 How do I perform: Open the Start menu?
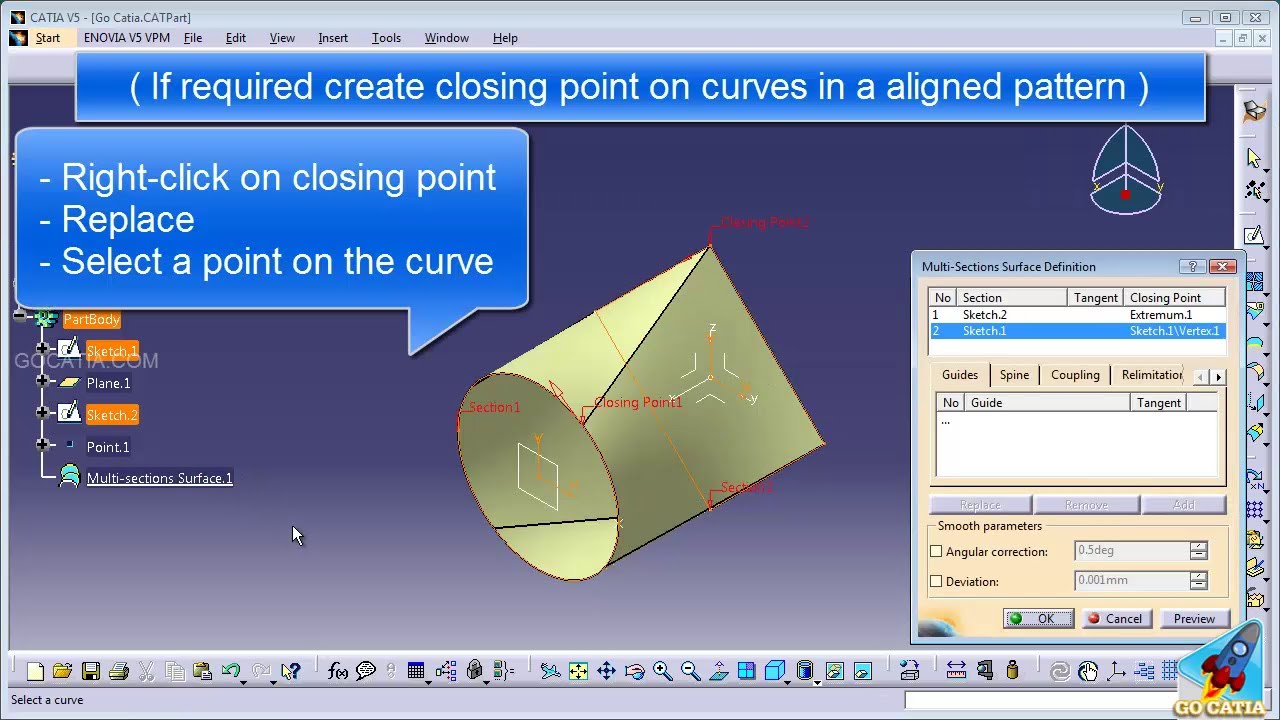click(48, 38)
